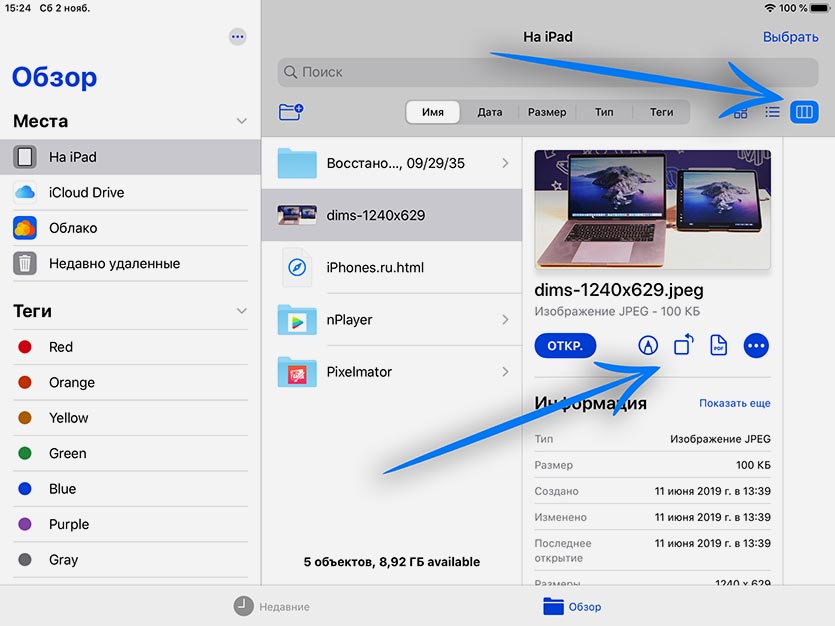Viewport: 835px width, 626px height.
Task: Open the Восстано..., 09/29/35 folder name
Action: tap(396, 163)
